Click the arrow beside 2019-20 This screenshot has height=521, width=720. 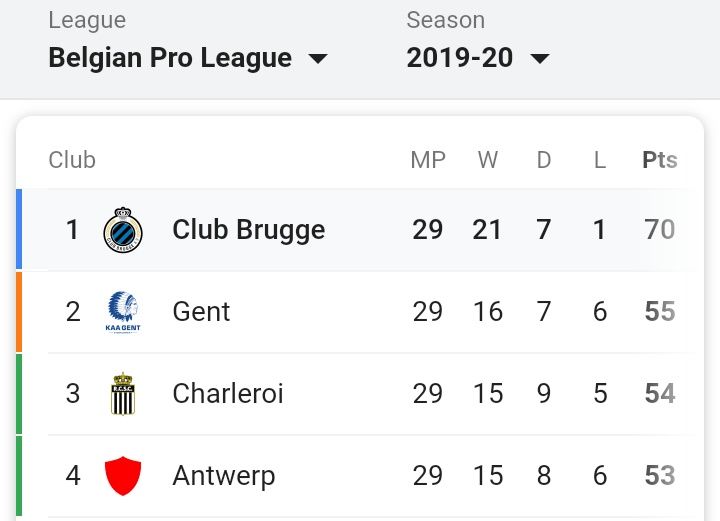[540, 59]
